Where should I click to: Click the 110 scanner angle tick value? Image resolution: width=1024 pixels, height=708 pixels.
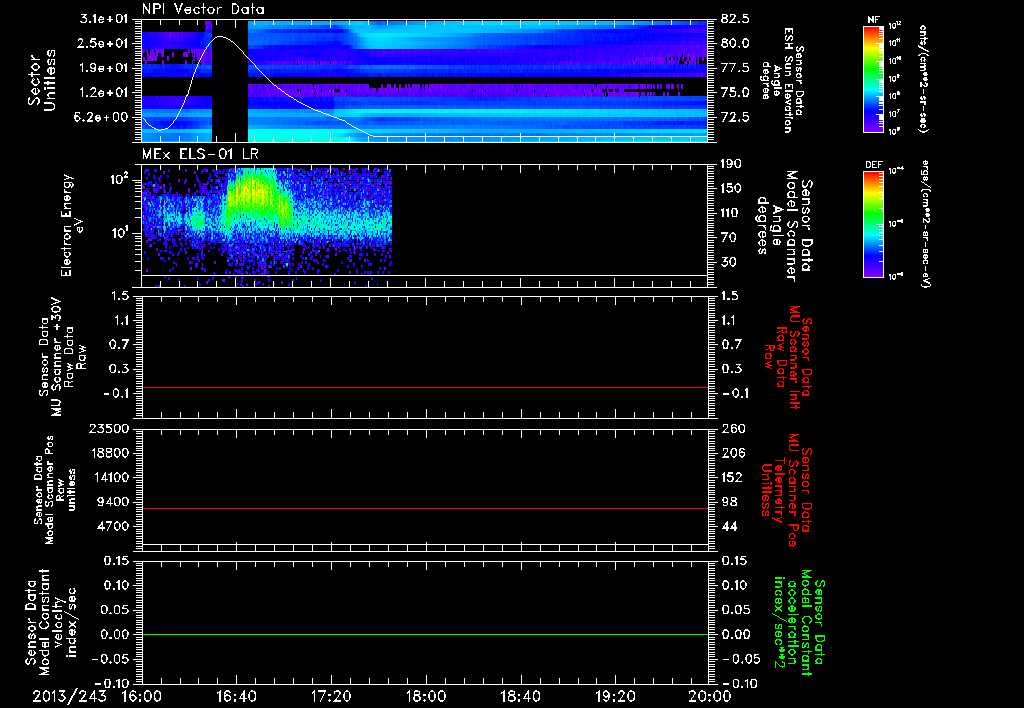click(731, 213)
